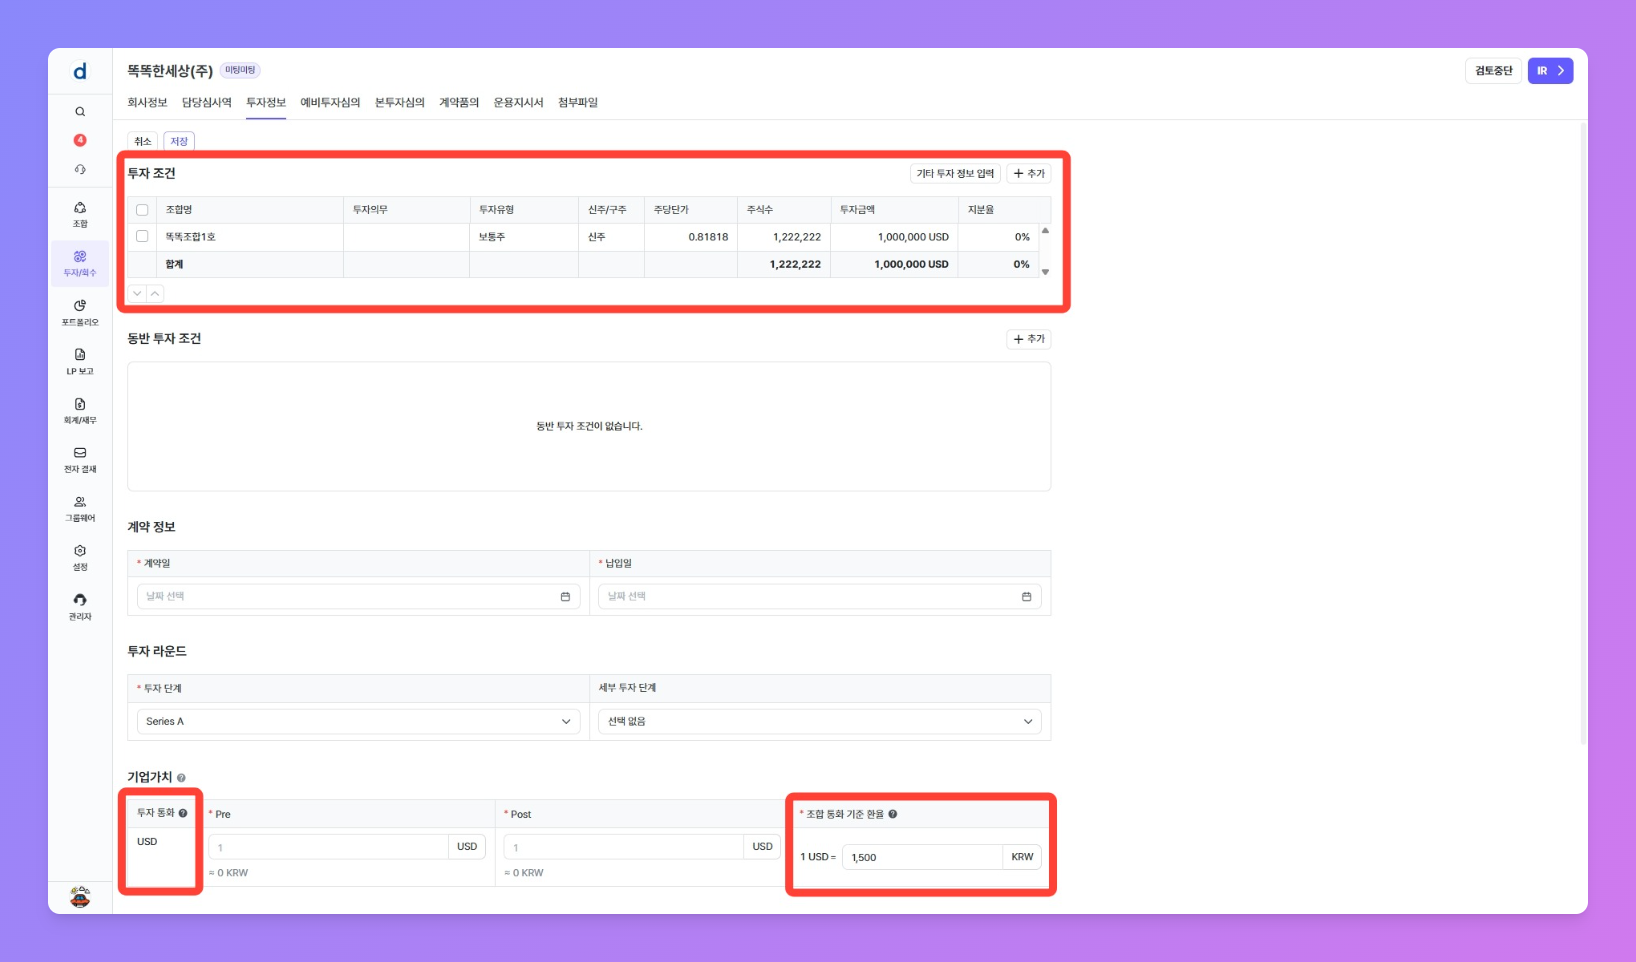This screenshot has height=962, width=1636.
Task: Move the row up with the up-arrow button
Action: click(x=155, y=293)
